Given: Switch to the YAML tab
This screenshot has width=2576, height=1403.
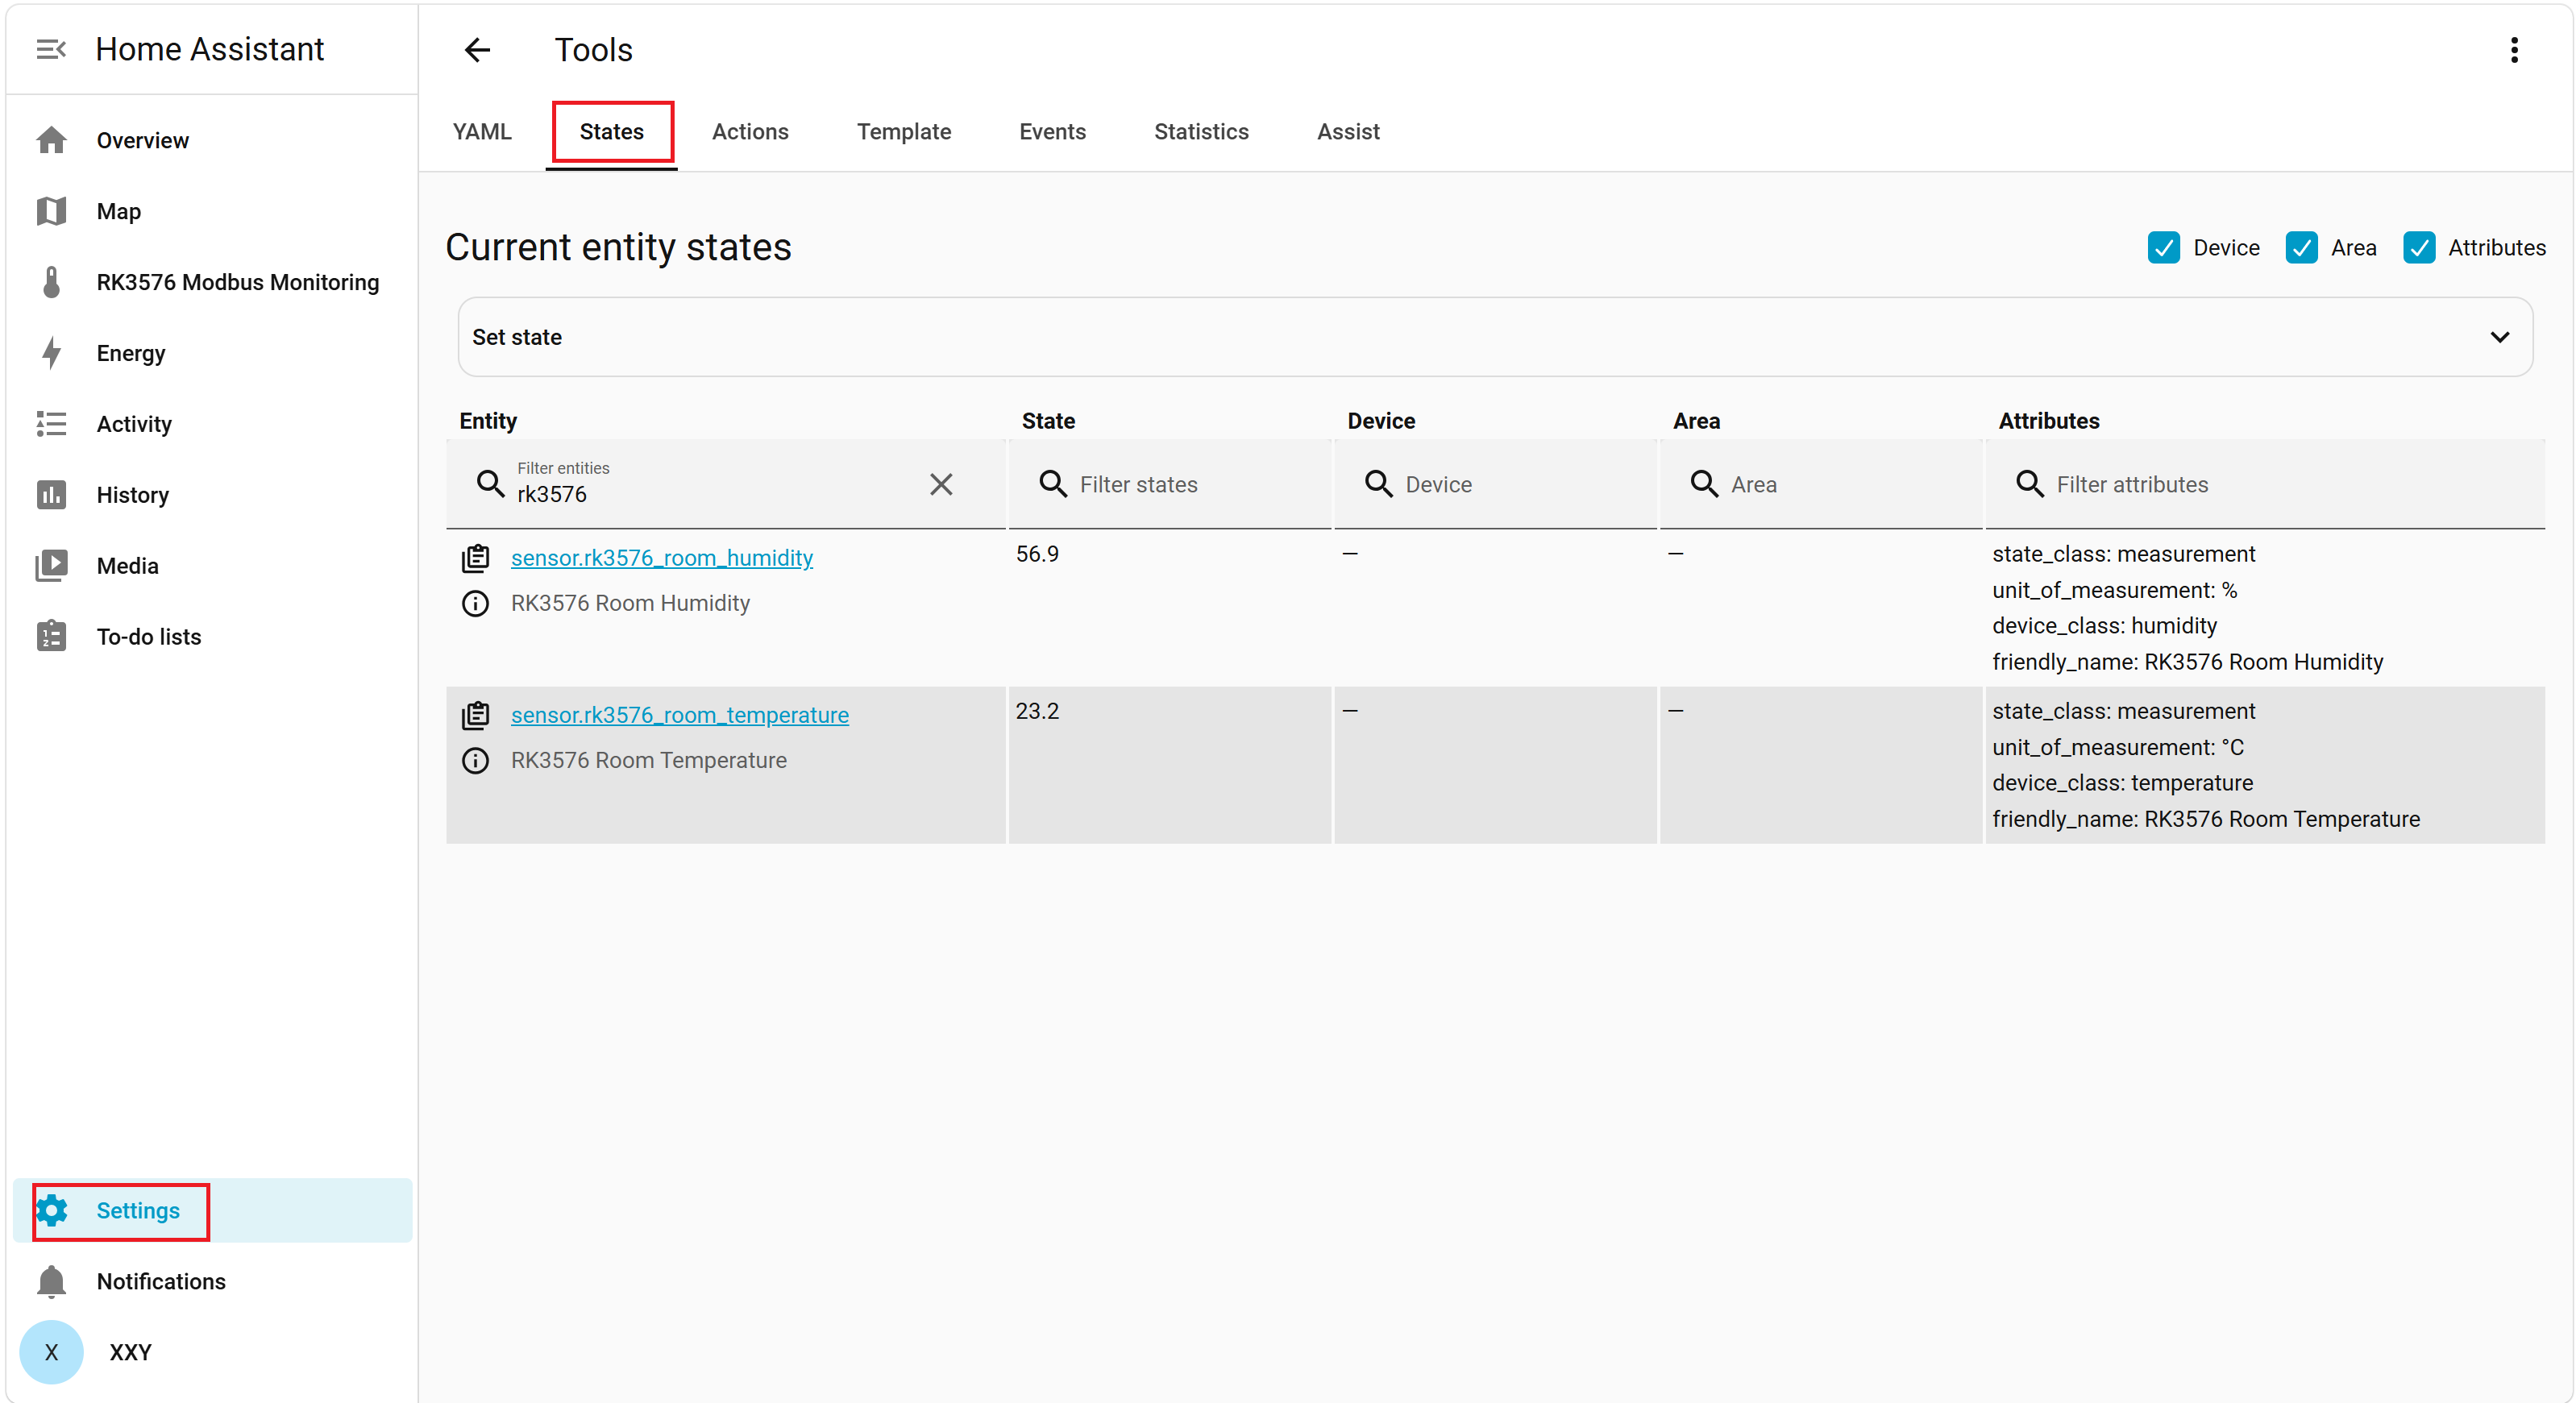Looking at the screenshot, I should point(482,132).
